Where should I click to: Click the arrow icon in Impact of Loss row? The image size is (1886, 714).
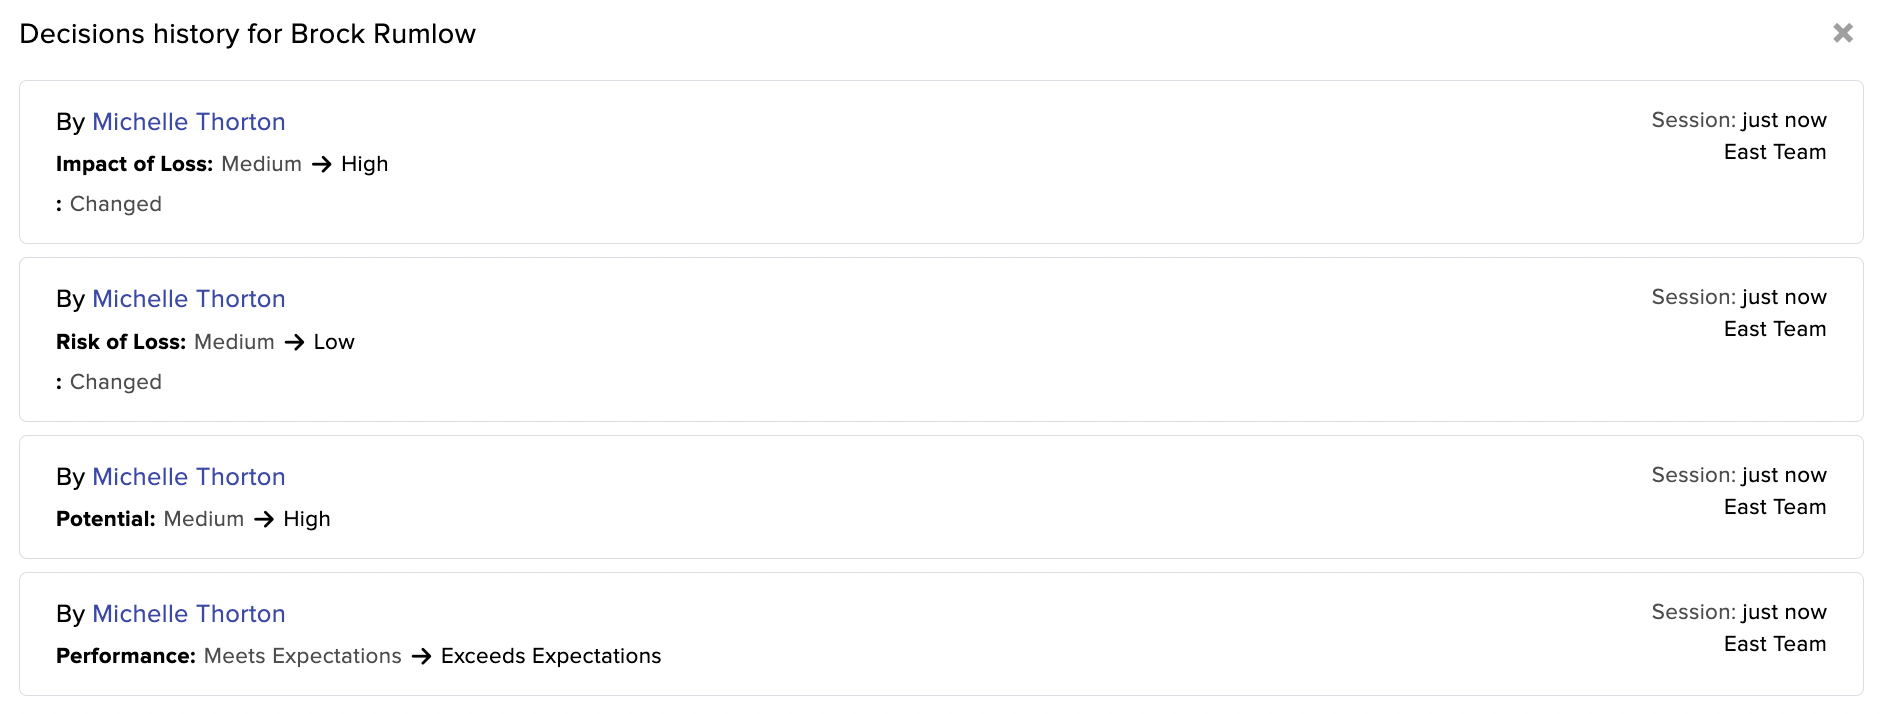(x=321, y=164)
